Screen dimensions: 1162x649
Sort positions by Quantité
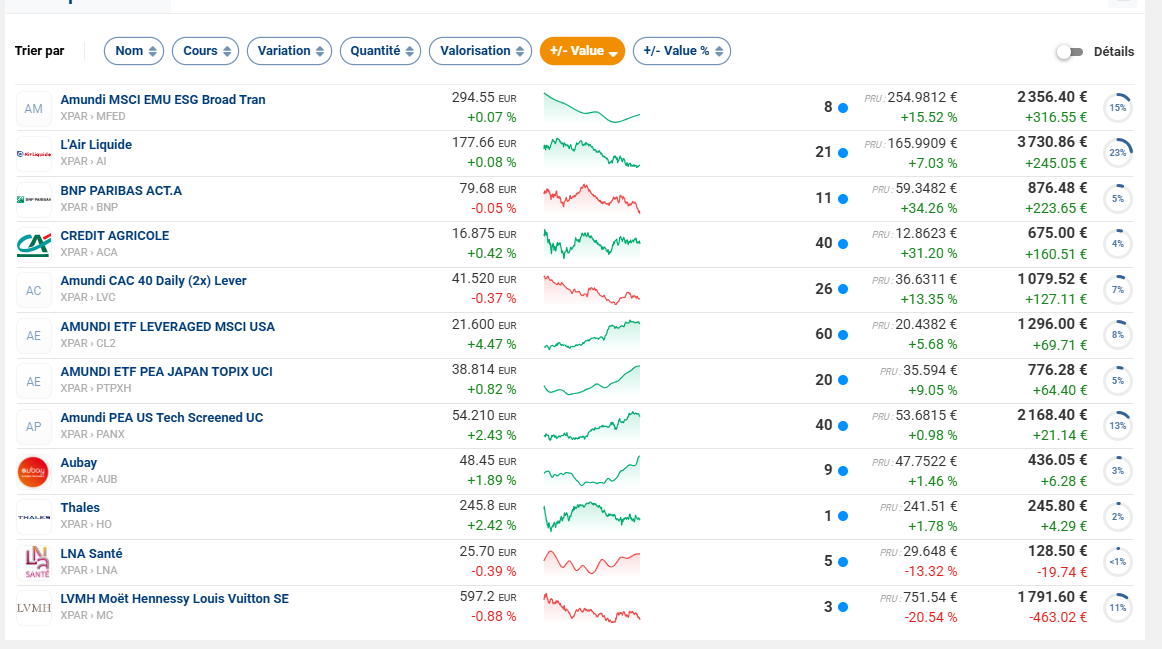(x=380, y=51)
